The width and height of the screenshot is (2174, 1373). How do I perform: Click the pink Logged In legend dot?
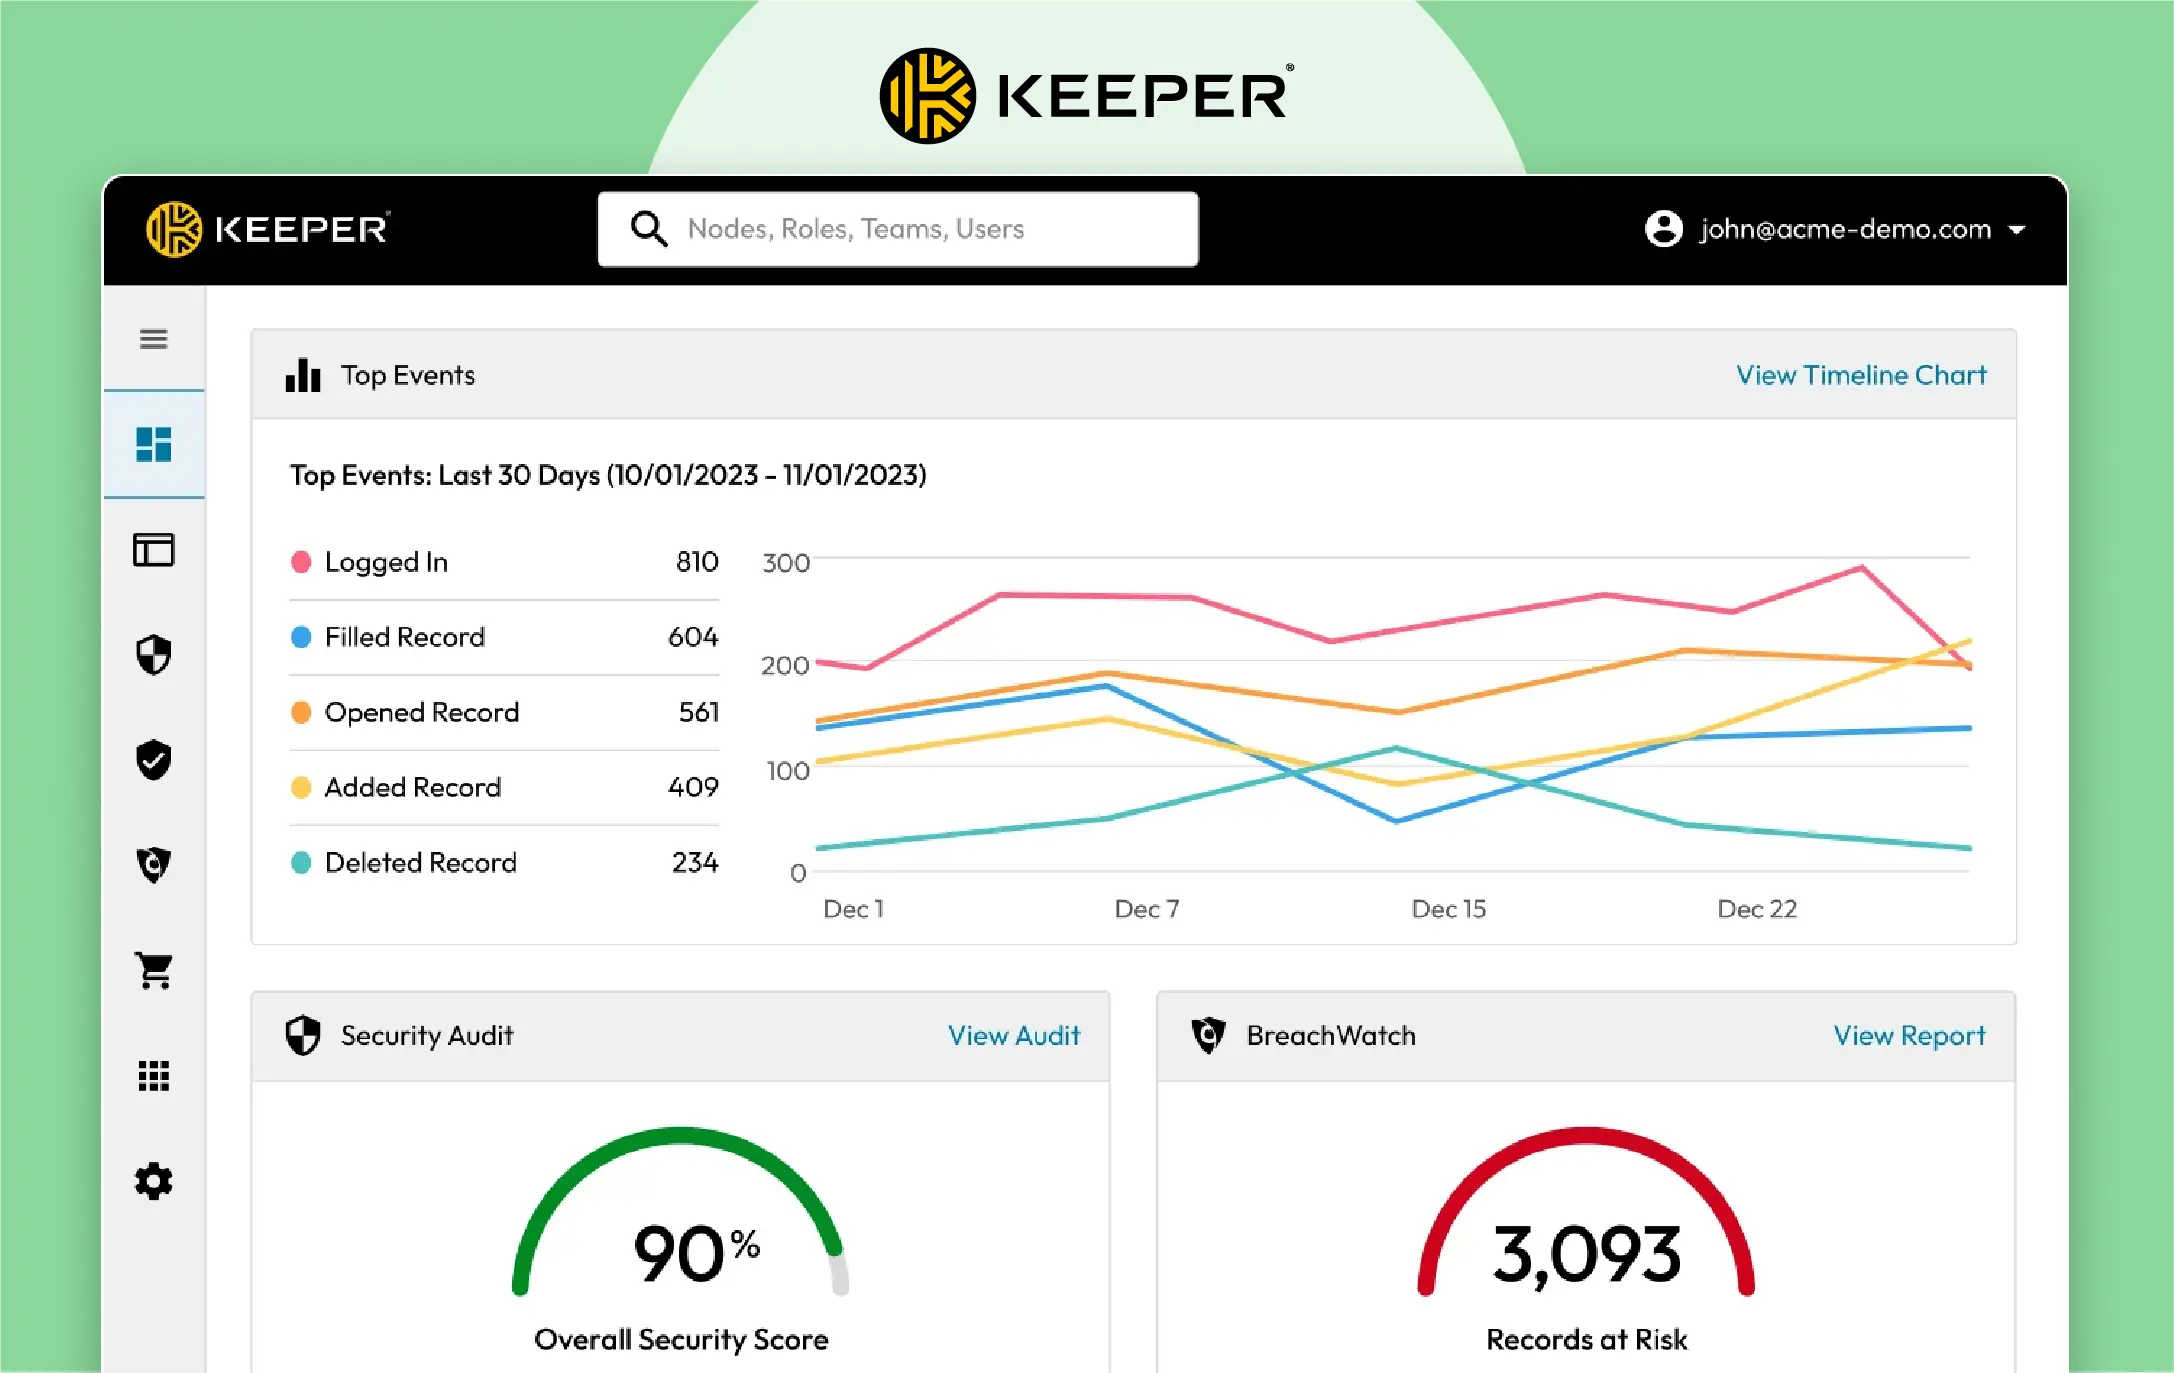tap(301, 562)
